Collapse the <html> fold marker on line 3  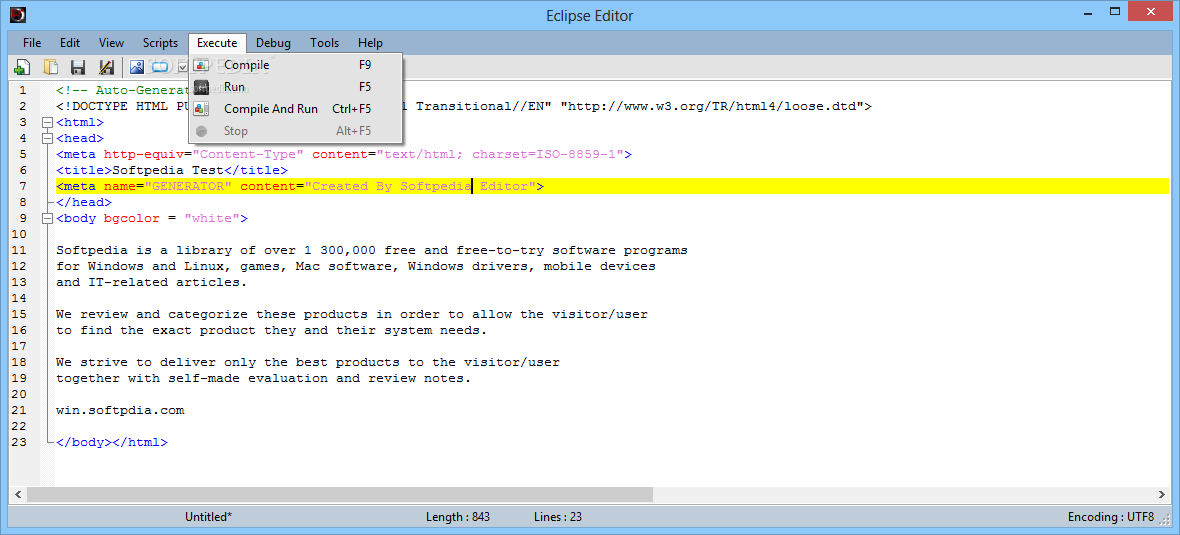click(48, 123)
